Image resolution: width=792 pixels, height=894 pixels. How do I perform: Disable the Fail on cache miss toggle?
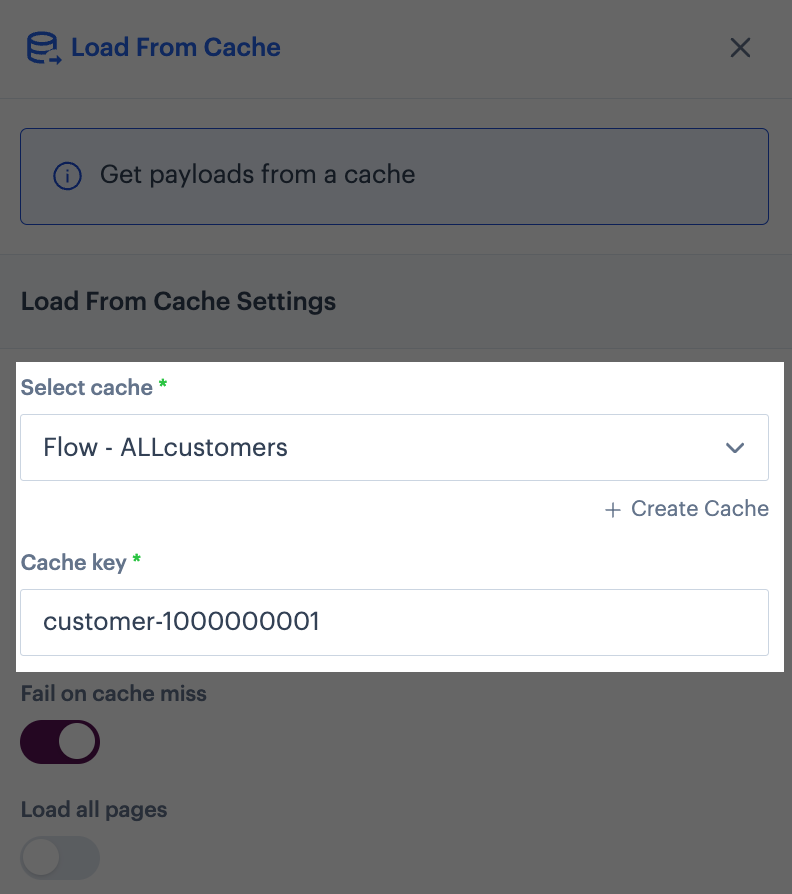(60, 742)
